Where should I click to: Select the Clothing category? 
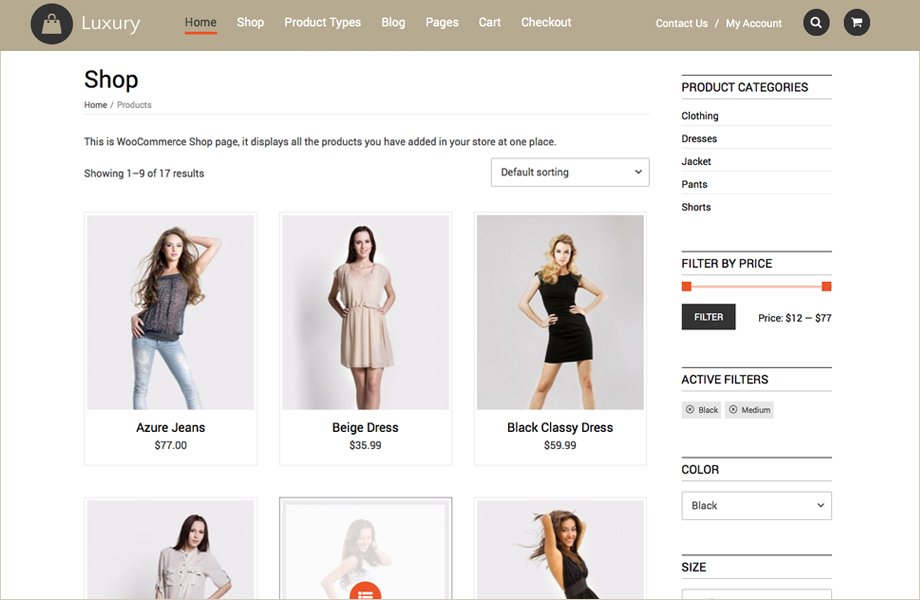coord(699,116)
